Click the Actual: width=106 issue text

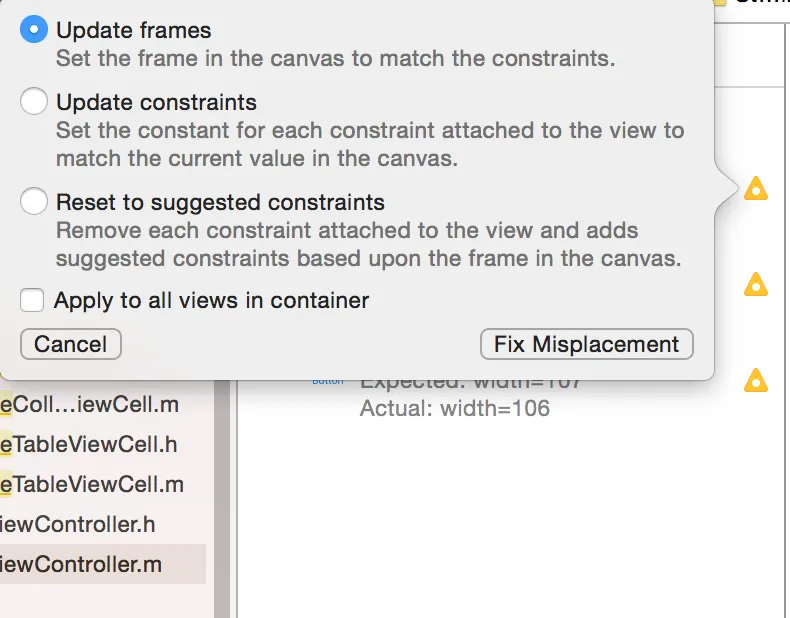pyautogui.click(x=455, y=408)
